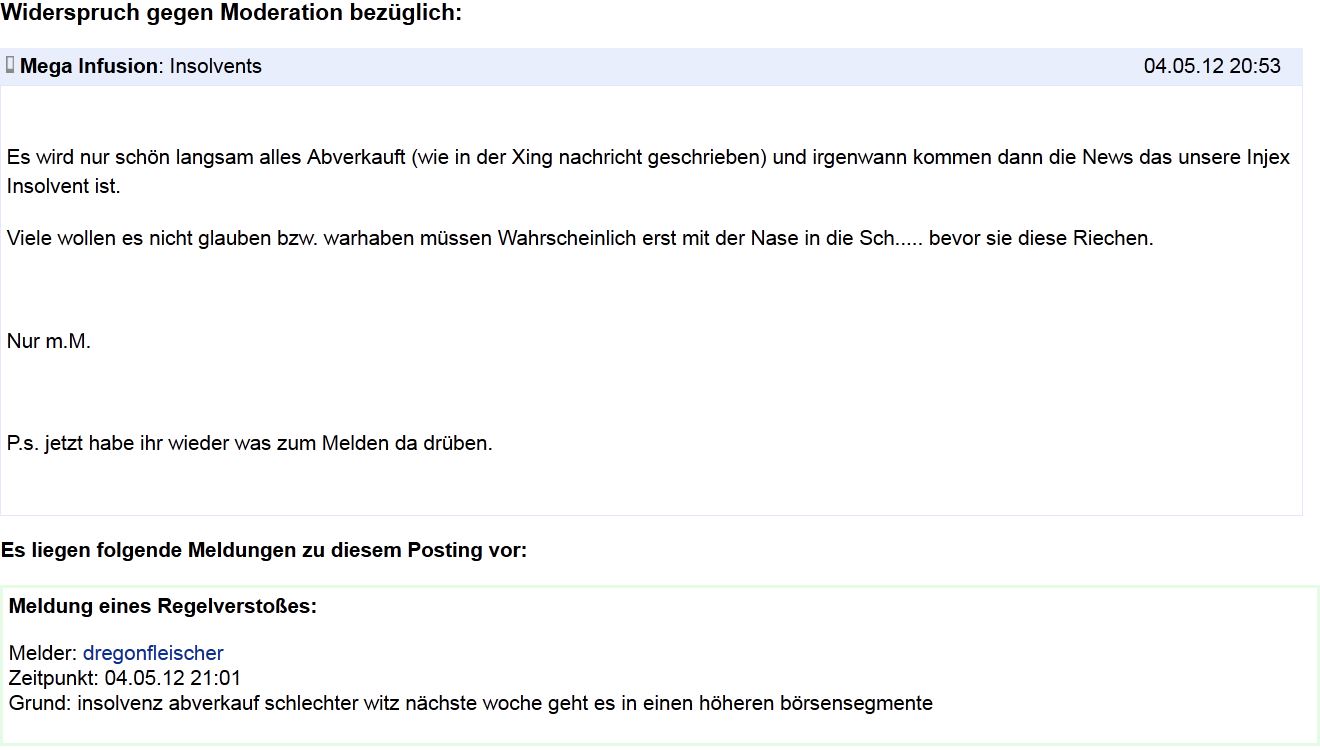Viewport: 1320px width, 750px height.
Task: Click the posting timestamp 04.05.12 20:53
Action: point(1212,66)
